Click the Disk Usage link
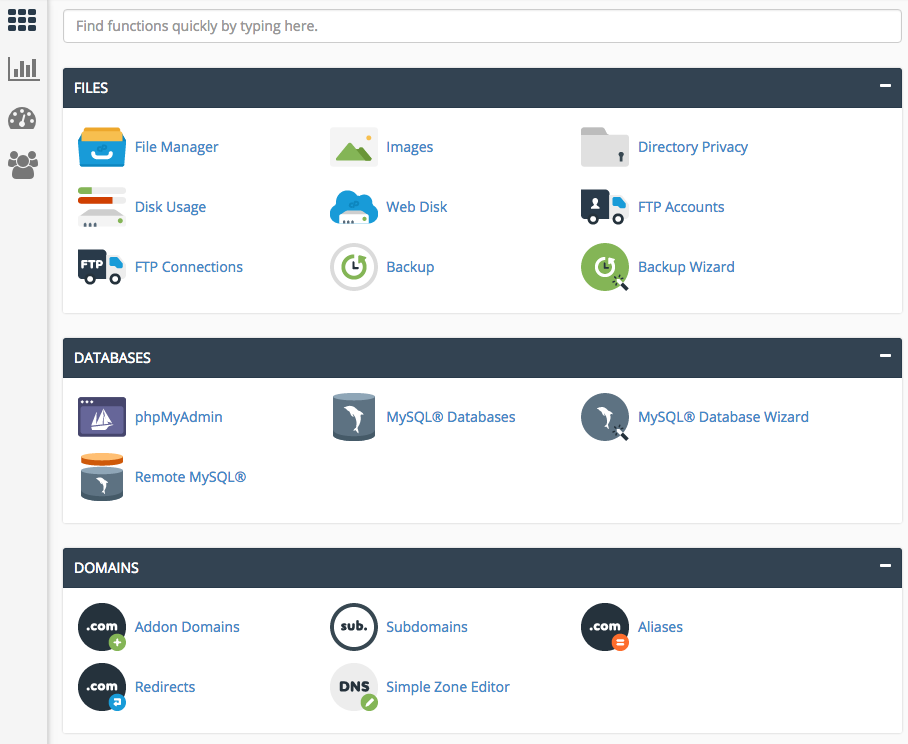Viewport: 908px width, 744px height. (170, 207)
